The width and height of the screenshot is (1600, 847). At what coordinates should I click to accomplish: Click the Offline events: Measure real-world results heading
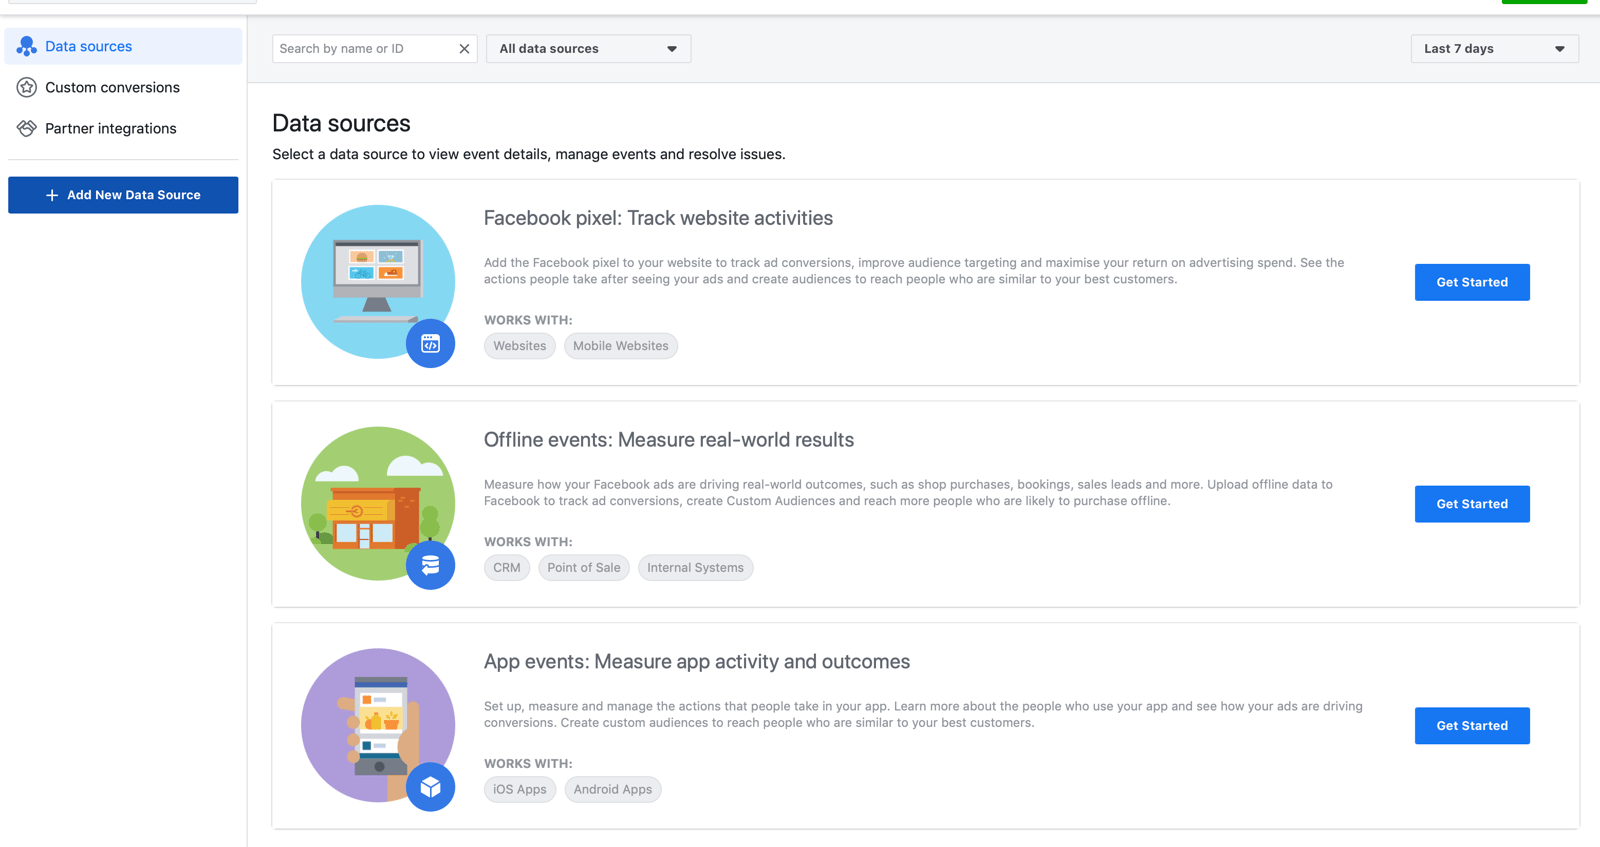point(669,440)
